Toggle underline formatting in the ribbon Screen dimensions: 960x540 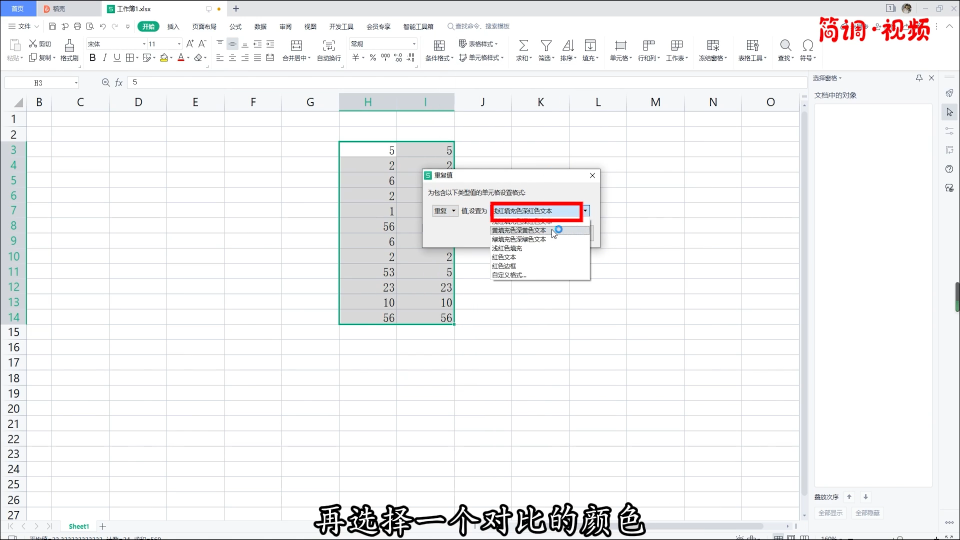tap(116, 58)
